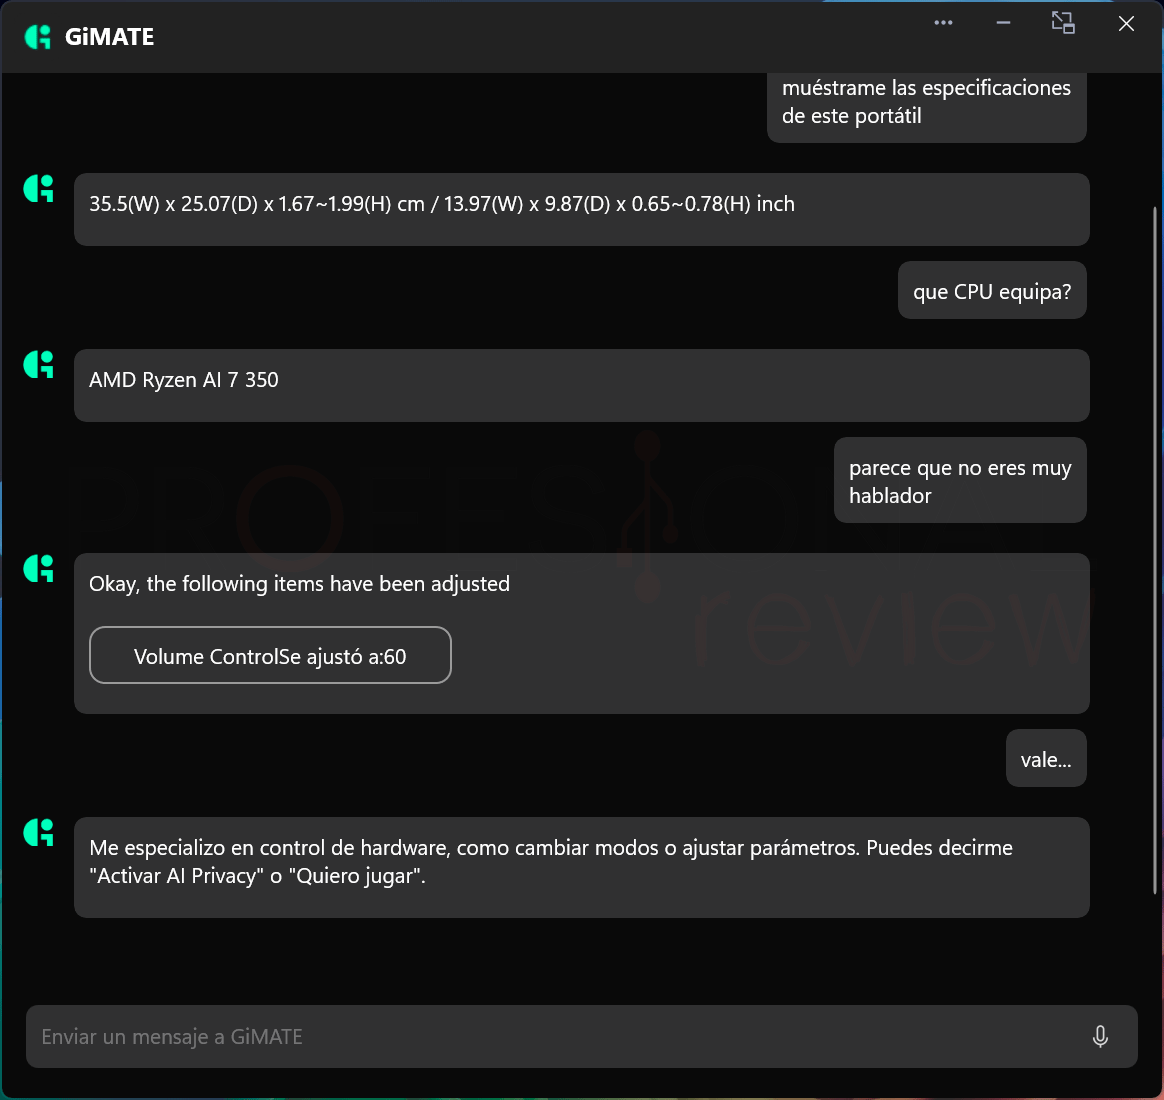
Task: Click GiMATE avatar beside 'Me especializo' reply
Action: (39, 833)
